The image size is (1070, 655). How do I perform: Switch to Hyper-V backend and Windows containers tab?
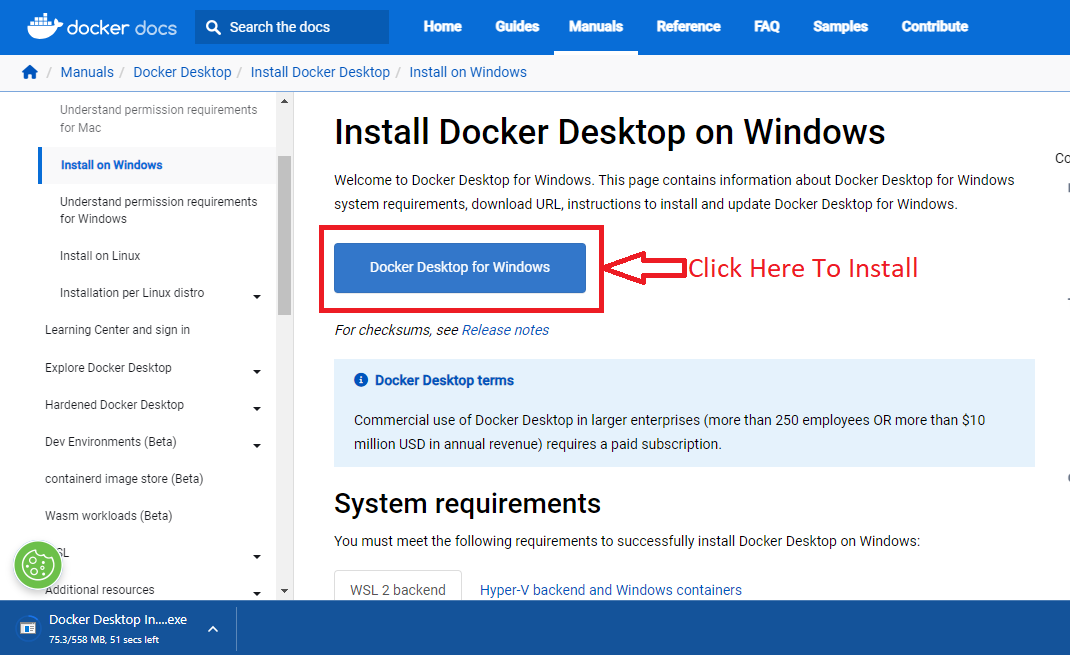[x=610, y=590]
